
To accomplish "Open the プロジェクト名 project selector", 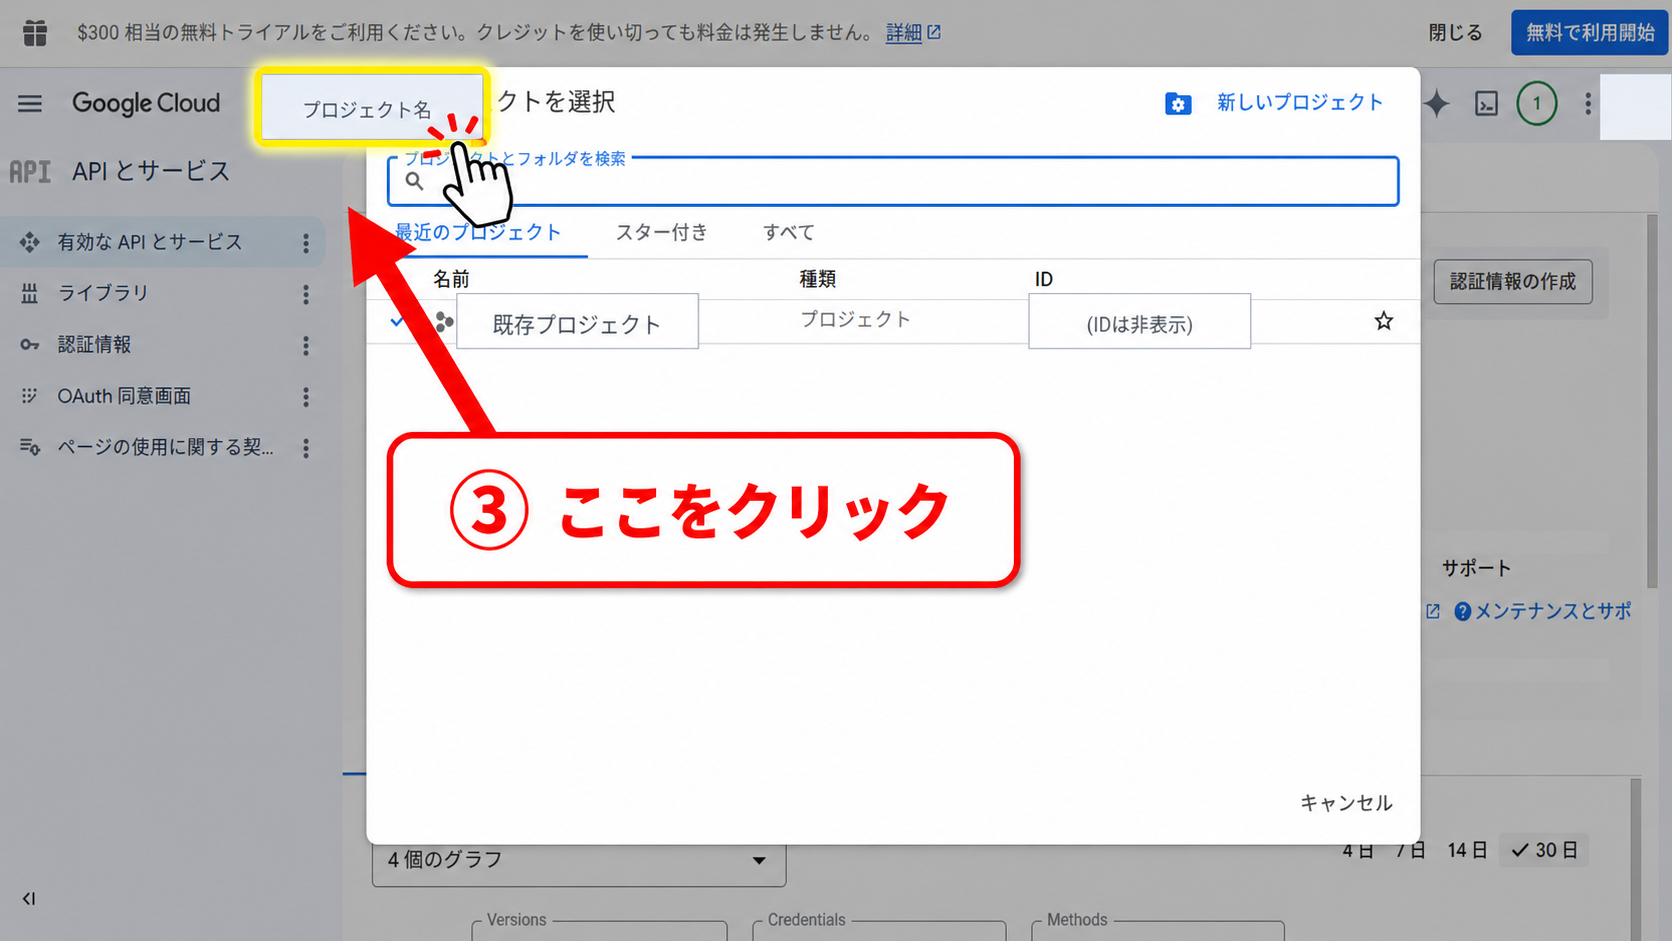I will click(372, 108).
